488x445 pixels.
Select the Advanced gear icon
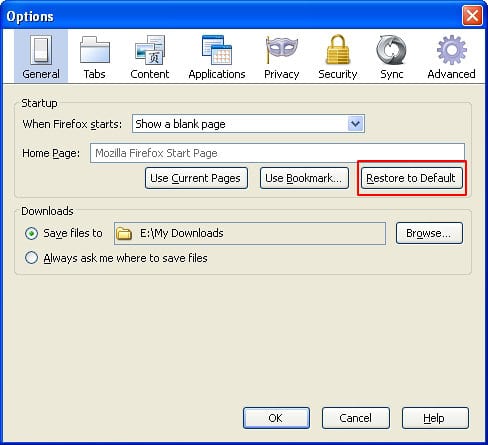(452, 50)
